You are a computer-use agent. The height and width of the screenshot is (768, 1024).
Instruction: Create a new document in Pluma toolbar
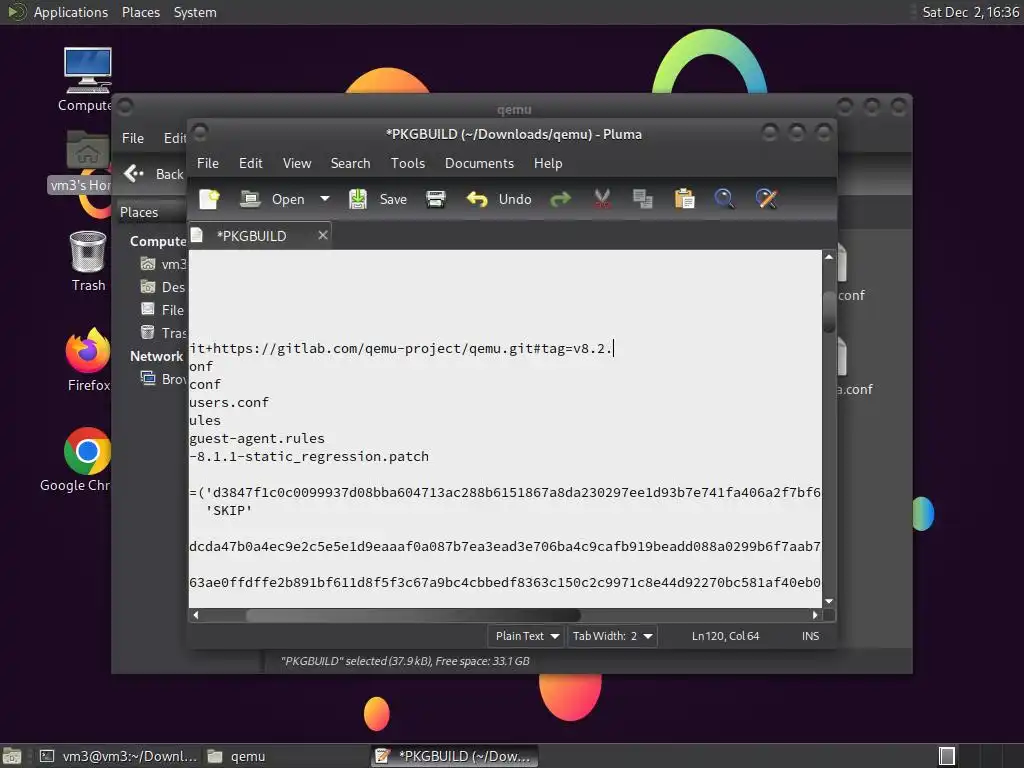click(209, 199)
